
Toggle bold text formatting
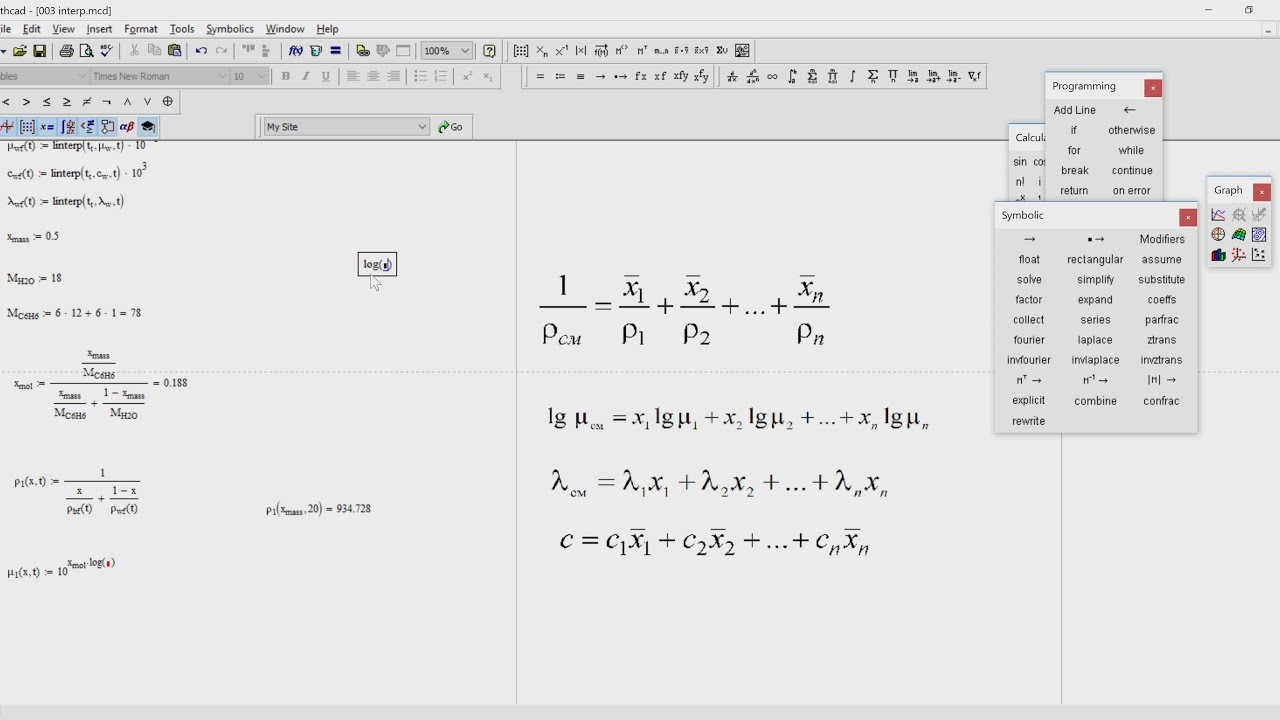[x=286, y=77]
